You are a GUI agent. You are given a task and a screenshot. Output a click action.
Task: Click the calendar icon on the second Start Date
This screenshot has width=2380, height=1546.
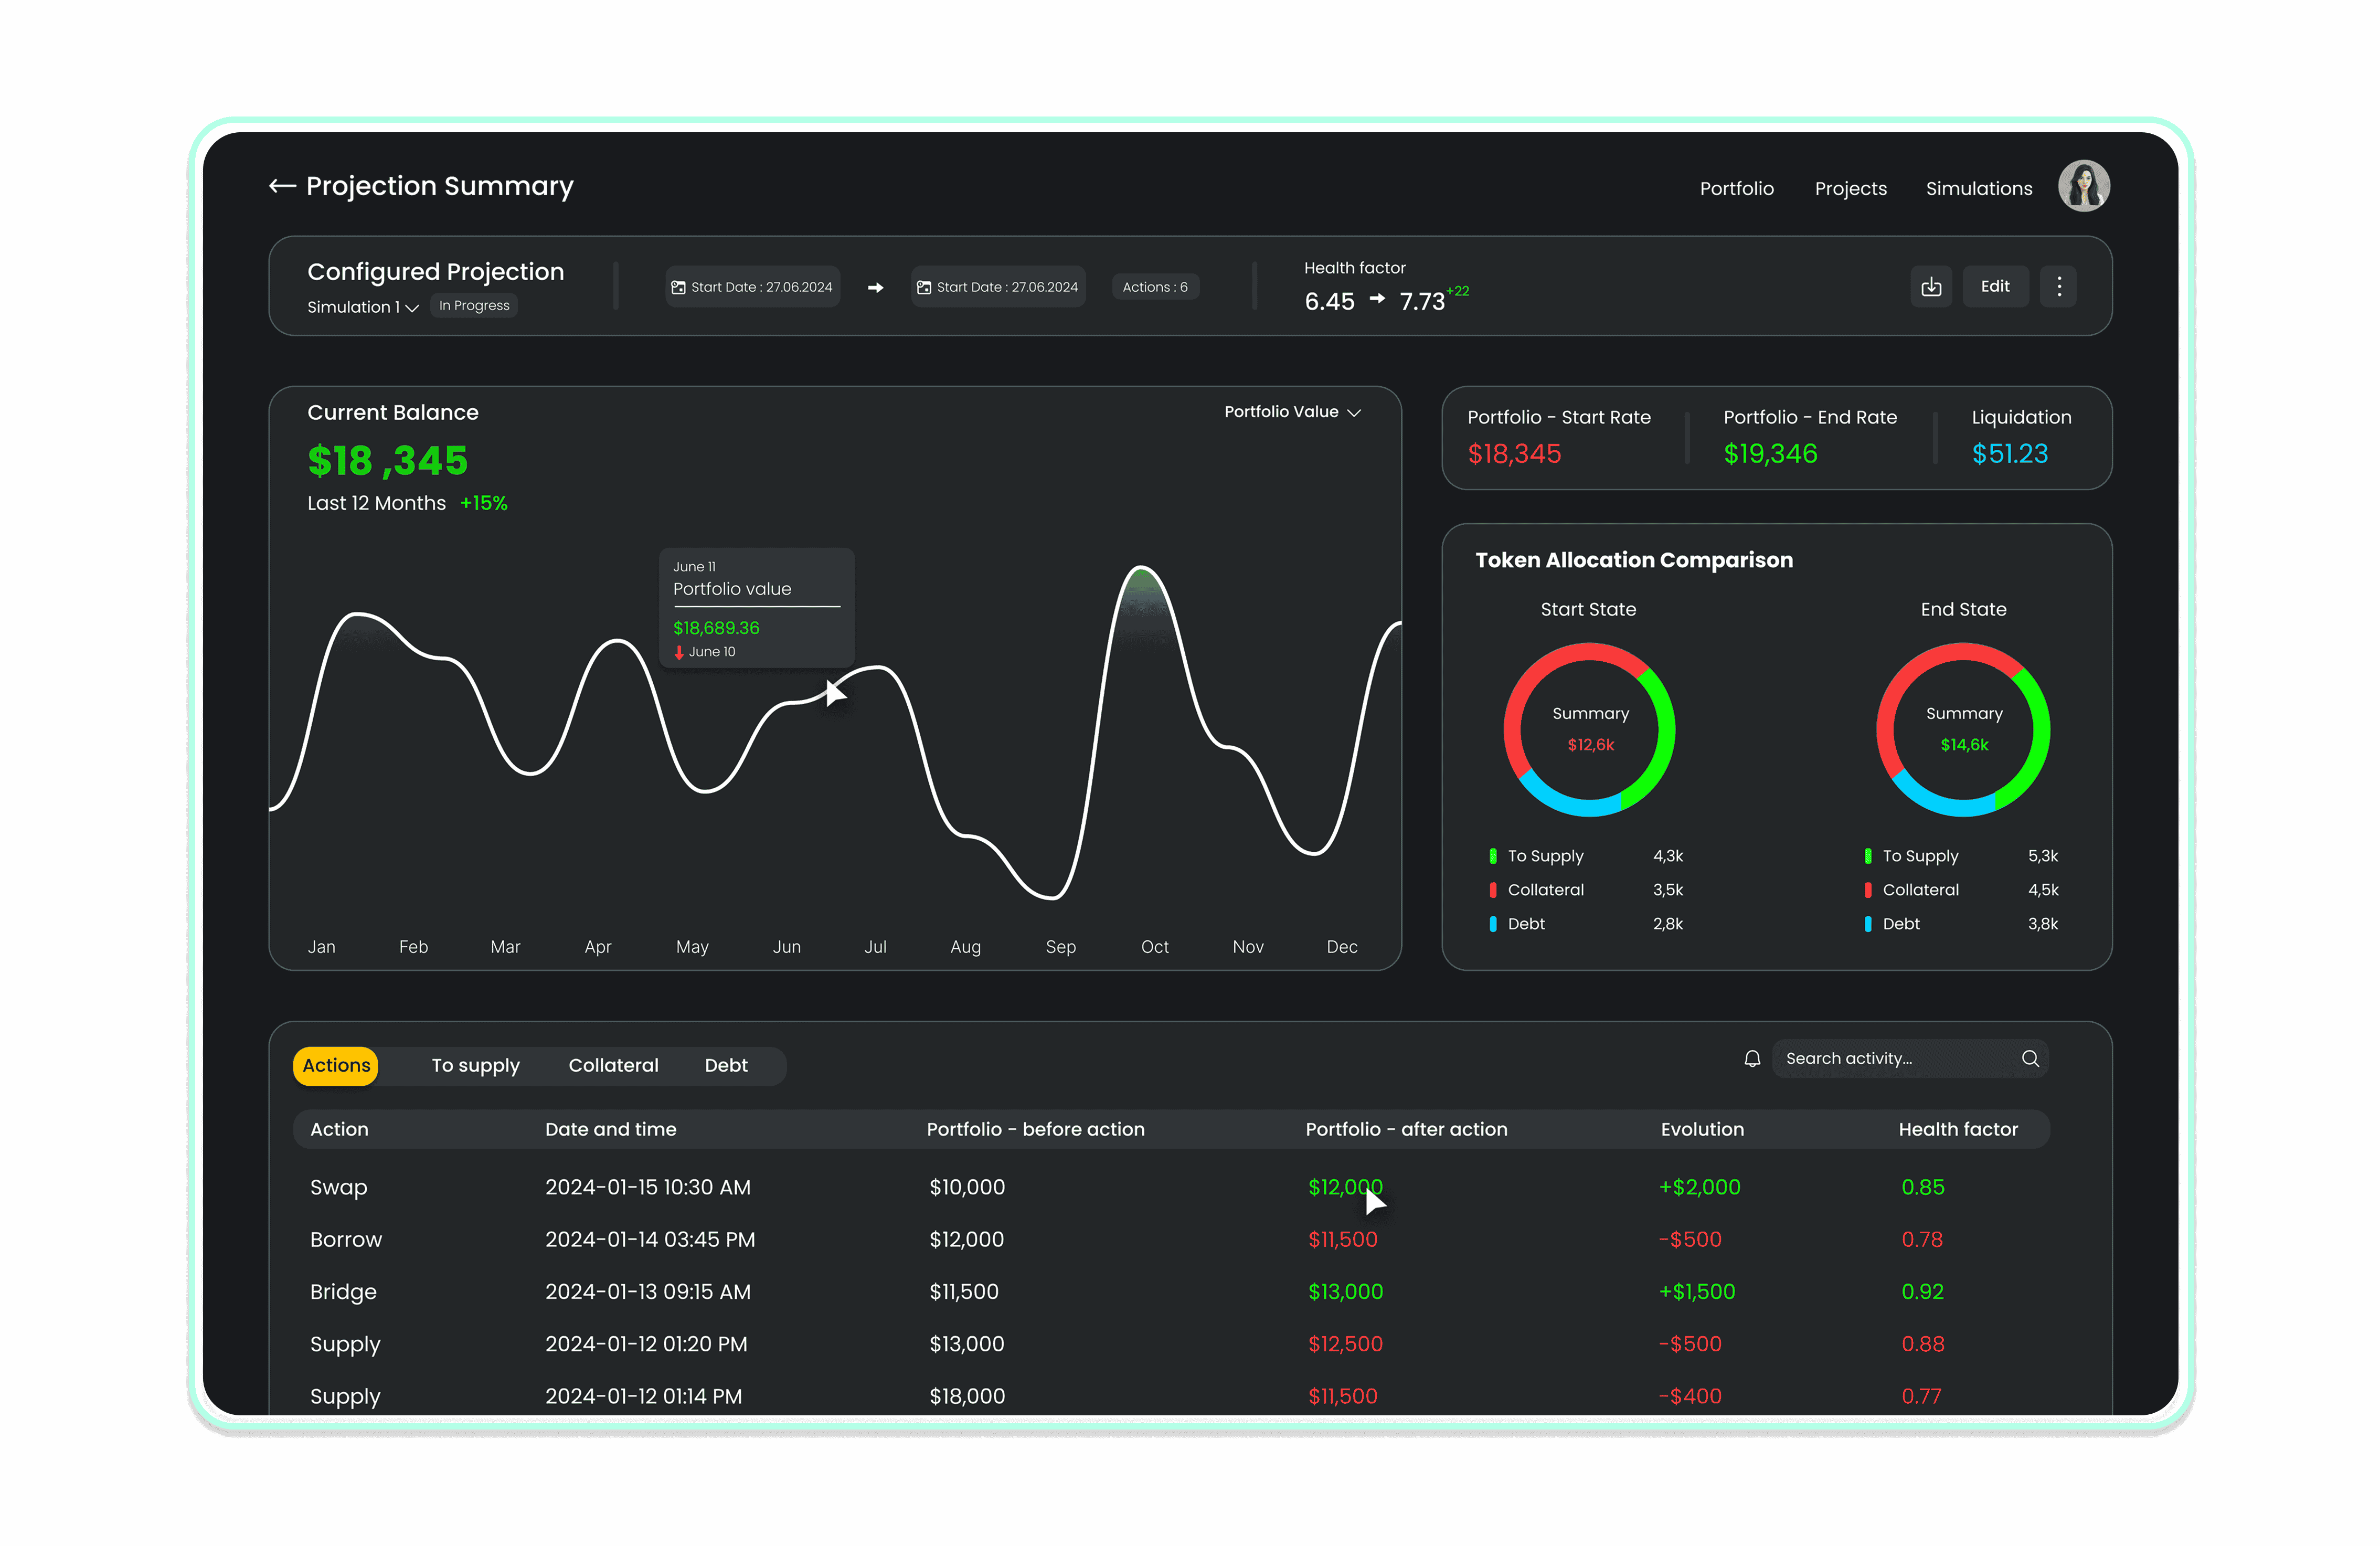click(925, 287)
